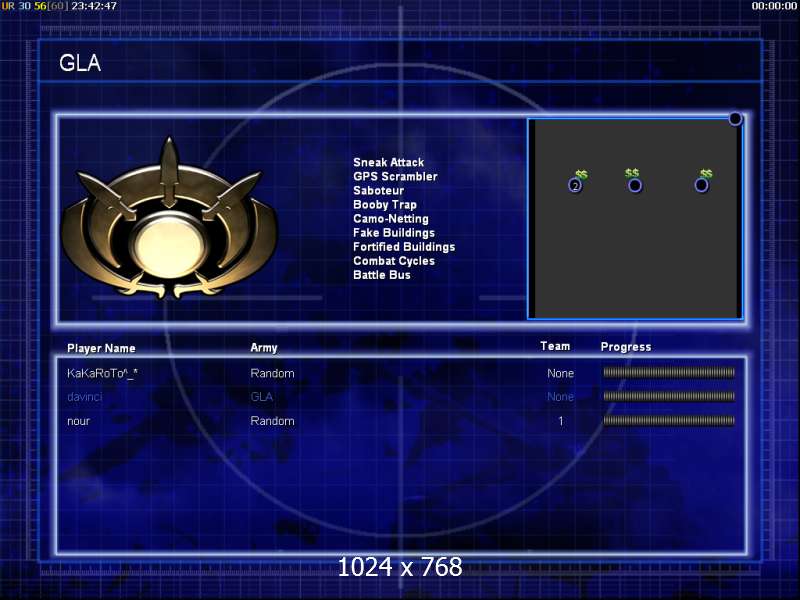
Task: Click KaKaRoTo's loading progress bar
Action: pyautogui.click(x=668, y=373)
